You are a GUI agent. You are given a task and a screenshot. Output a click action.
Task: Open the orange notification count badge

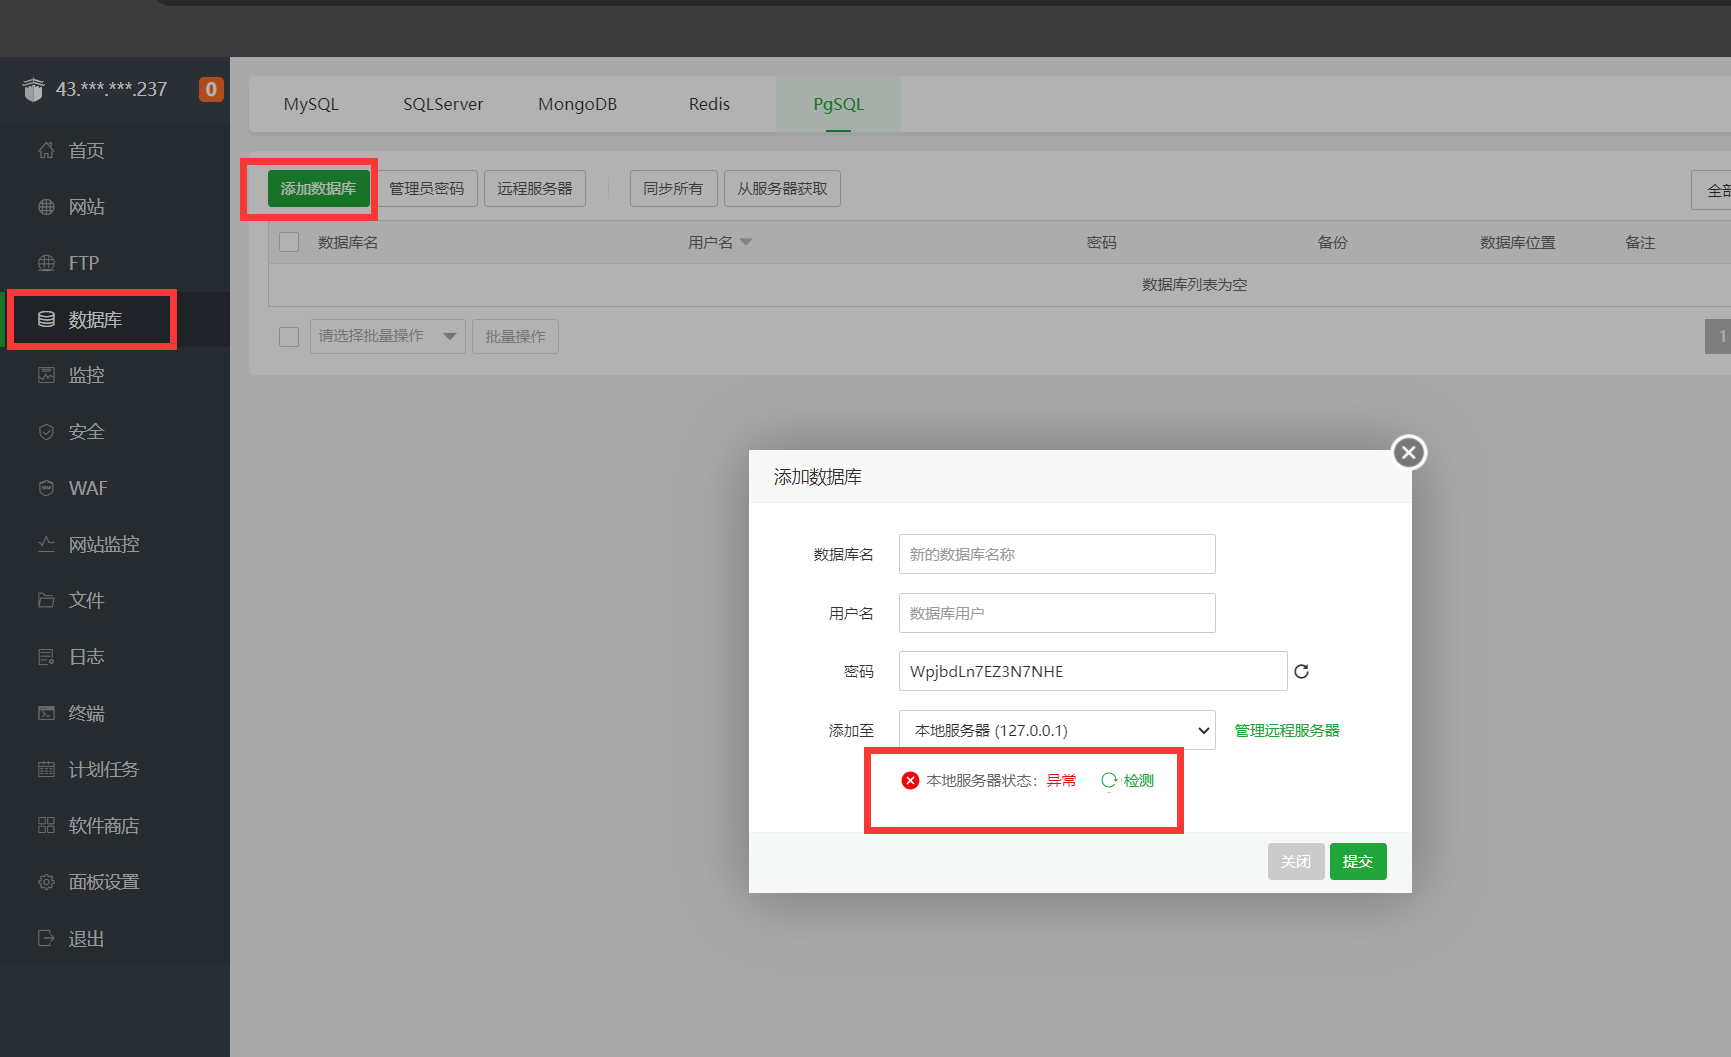[211, 89]
